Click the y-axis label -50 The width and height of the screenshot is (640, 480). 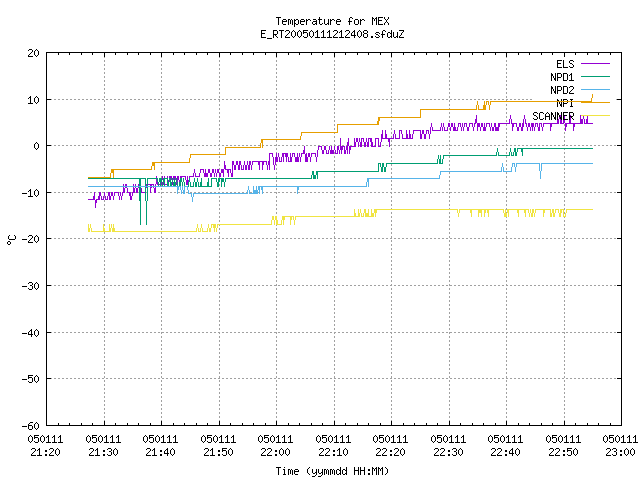31,379
